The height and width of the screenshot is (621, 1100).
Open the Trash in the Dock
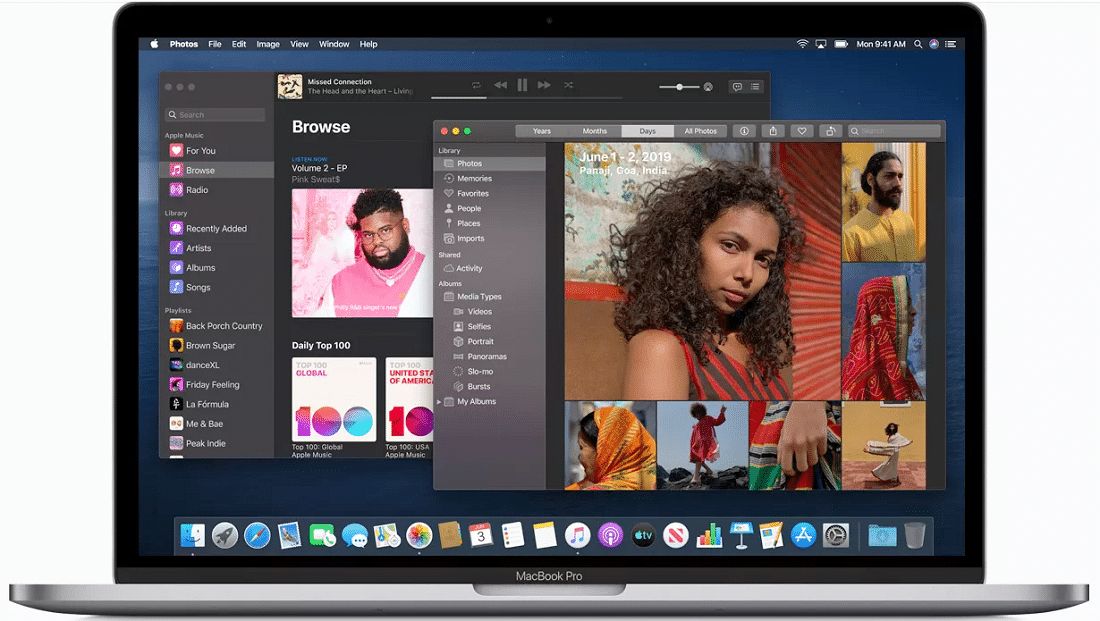pyautogui.click(x=914, y=535)
